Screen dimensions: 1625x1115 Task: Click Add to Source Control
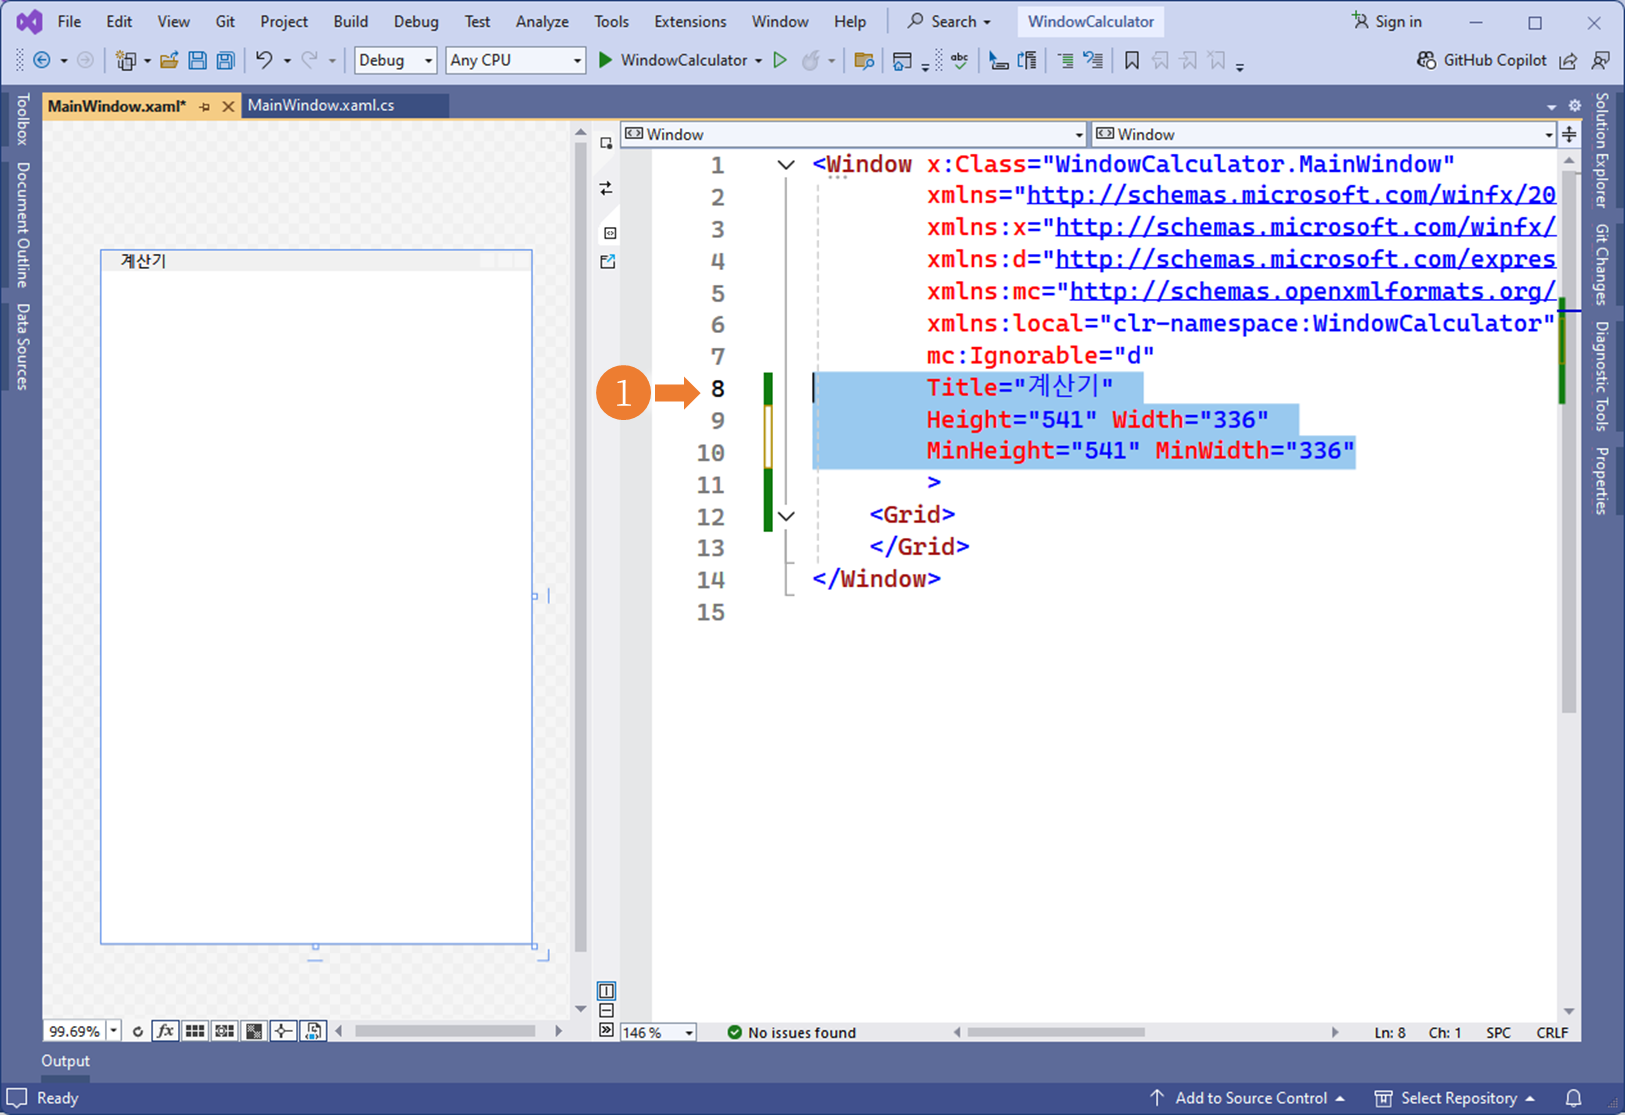coord(1247,1098)
